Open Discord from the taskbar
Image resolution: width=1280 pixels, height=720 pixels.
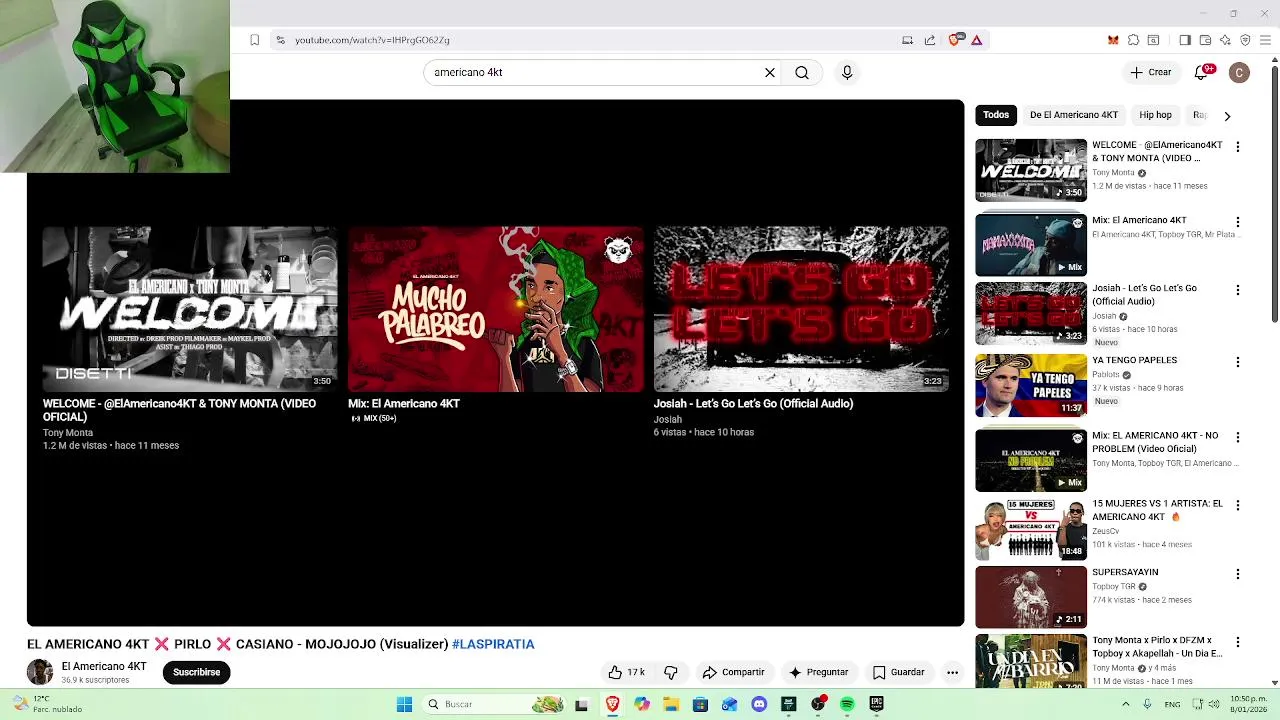pos(759,704)
